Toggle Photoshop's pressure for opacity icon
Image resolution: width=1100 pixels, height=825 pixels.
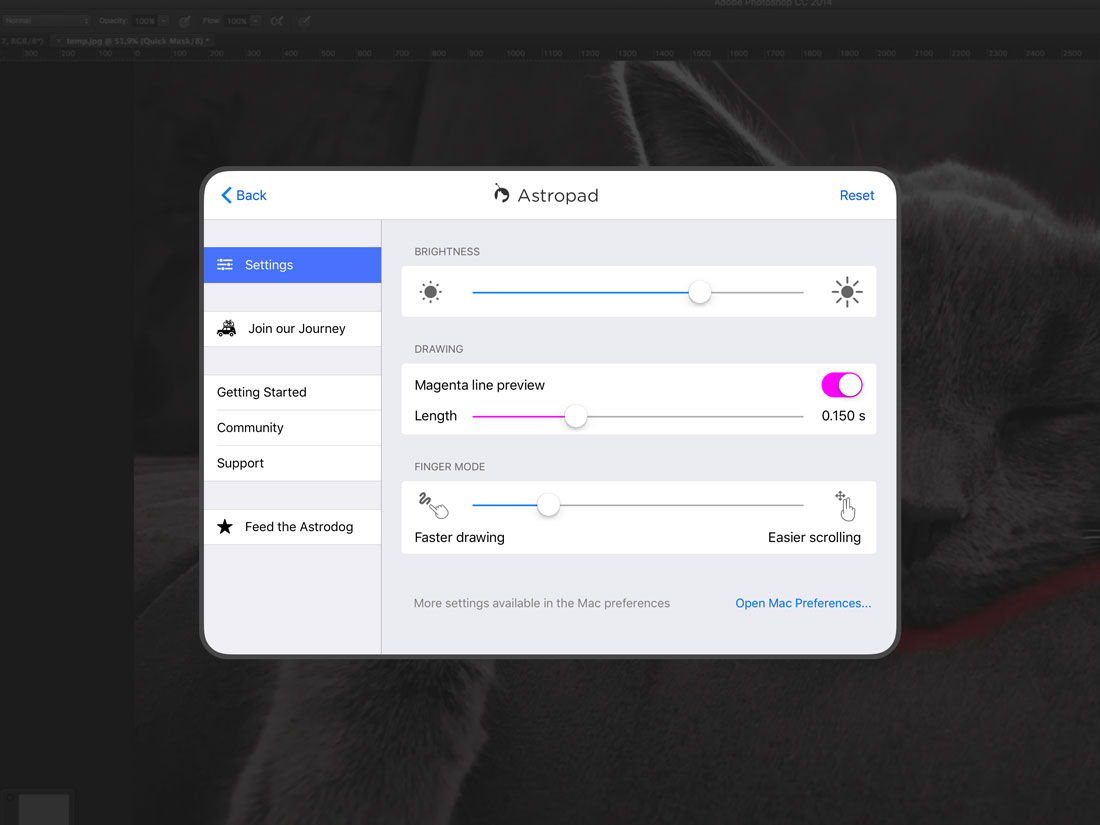[x=185, y=21]
